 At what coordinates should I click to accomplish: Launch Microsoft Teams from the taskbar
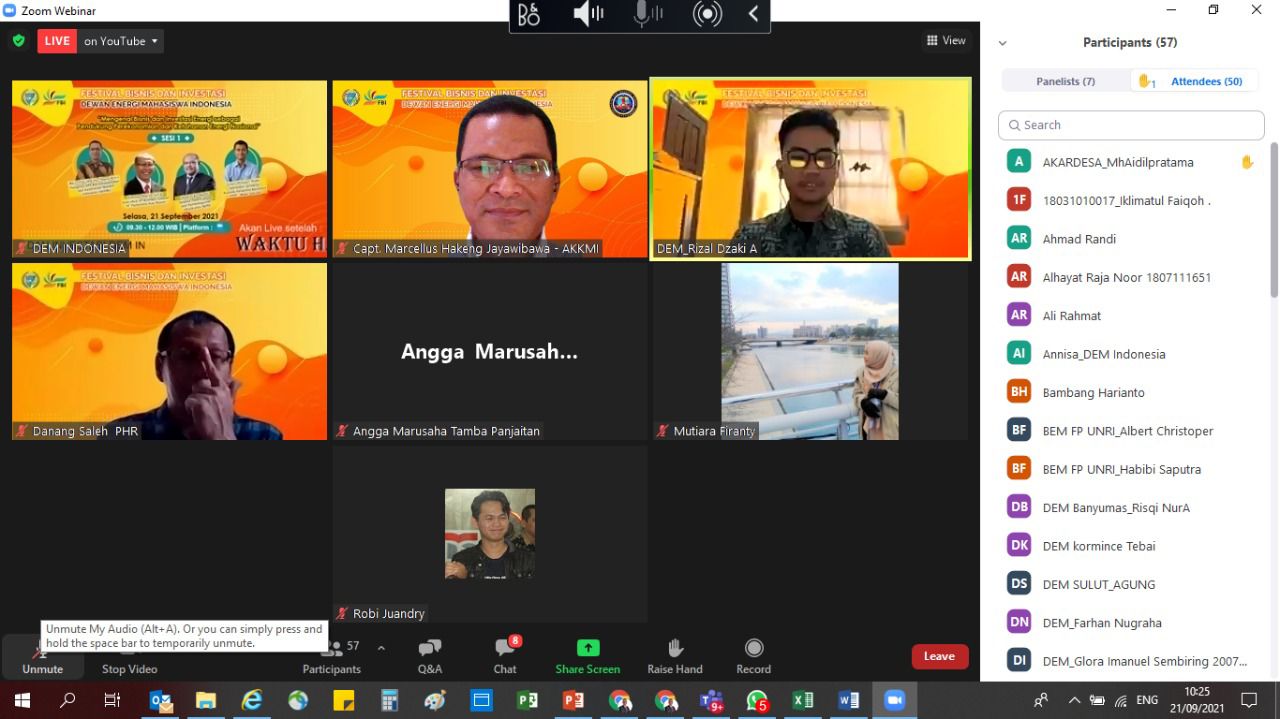(712, 701)
